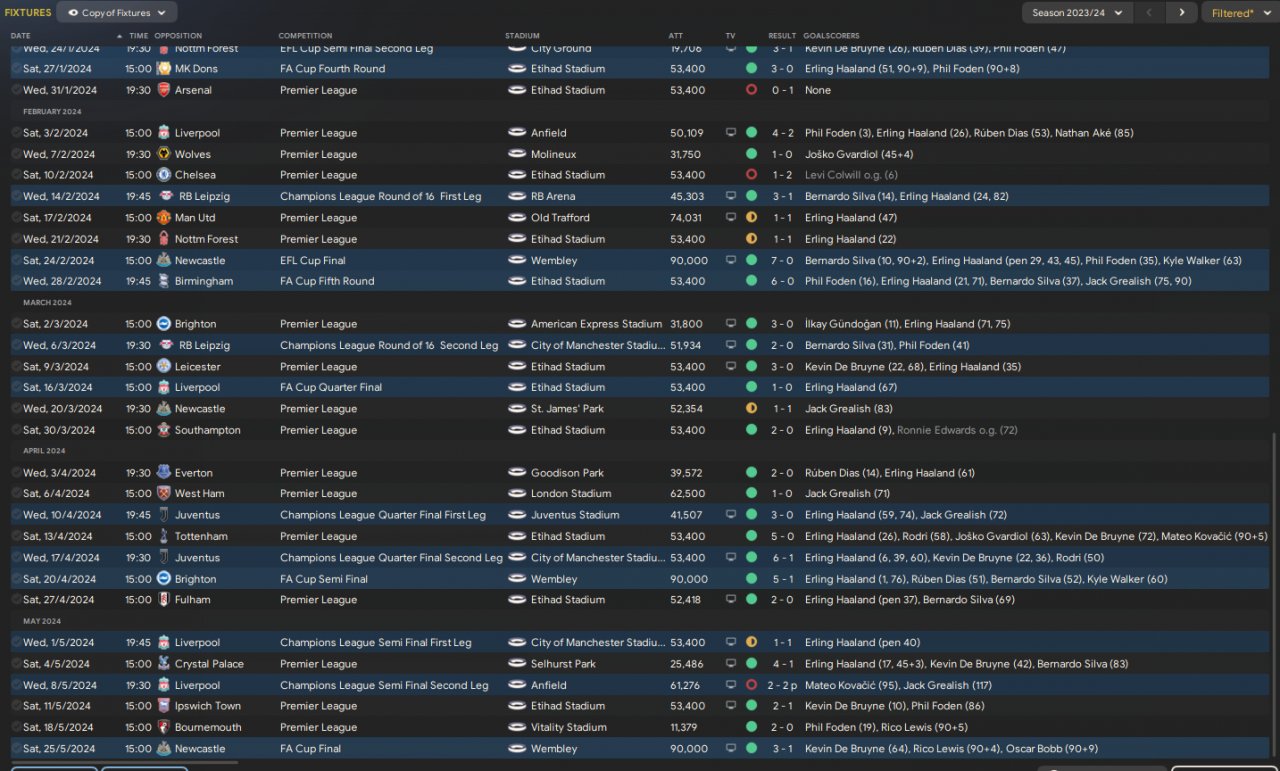Click the attendance figure '74,031'
The width and height of the screenshot is (1280, 771).
[x=687, y=218]
